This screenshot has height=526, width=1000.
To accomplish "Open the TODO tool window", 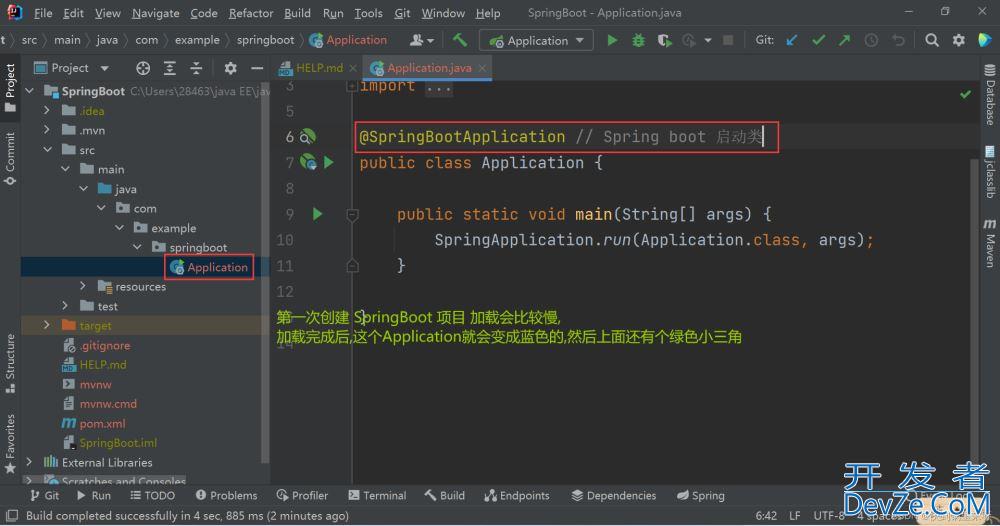I will tap(152, 495).
